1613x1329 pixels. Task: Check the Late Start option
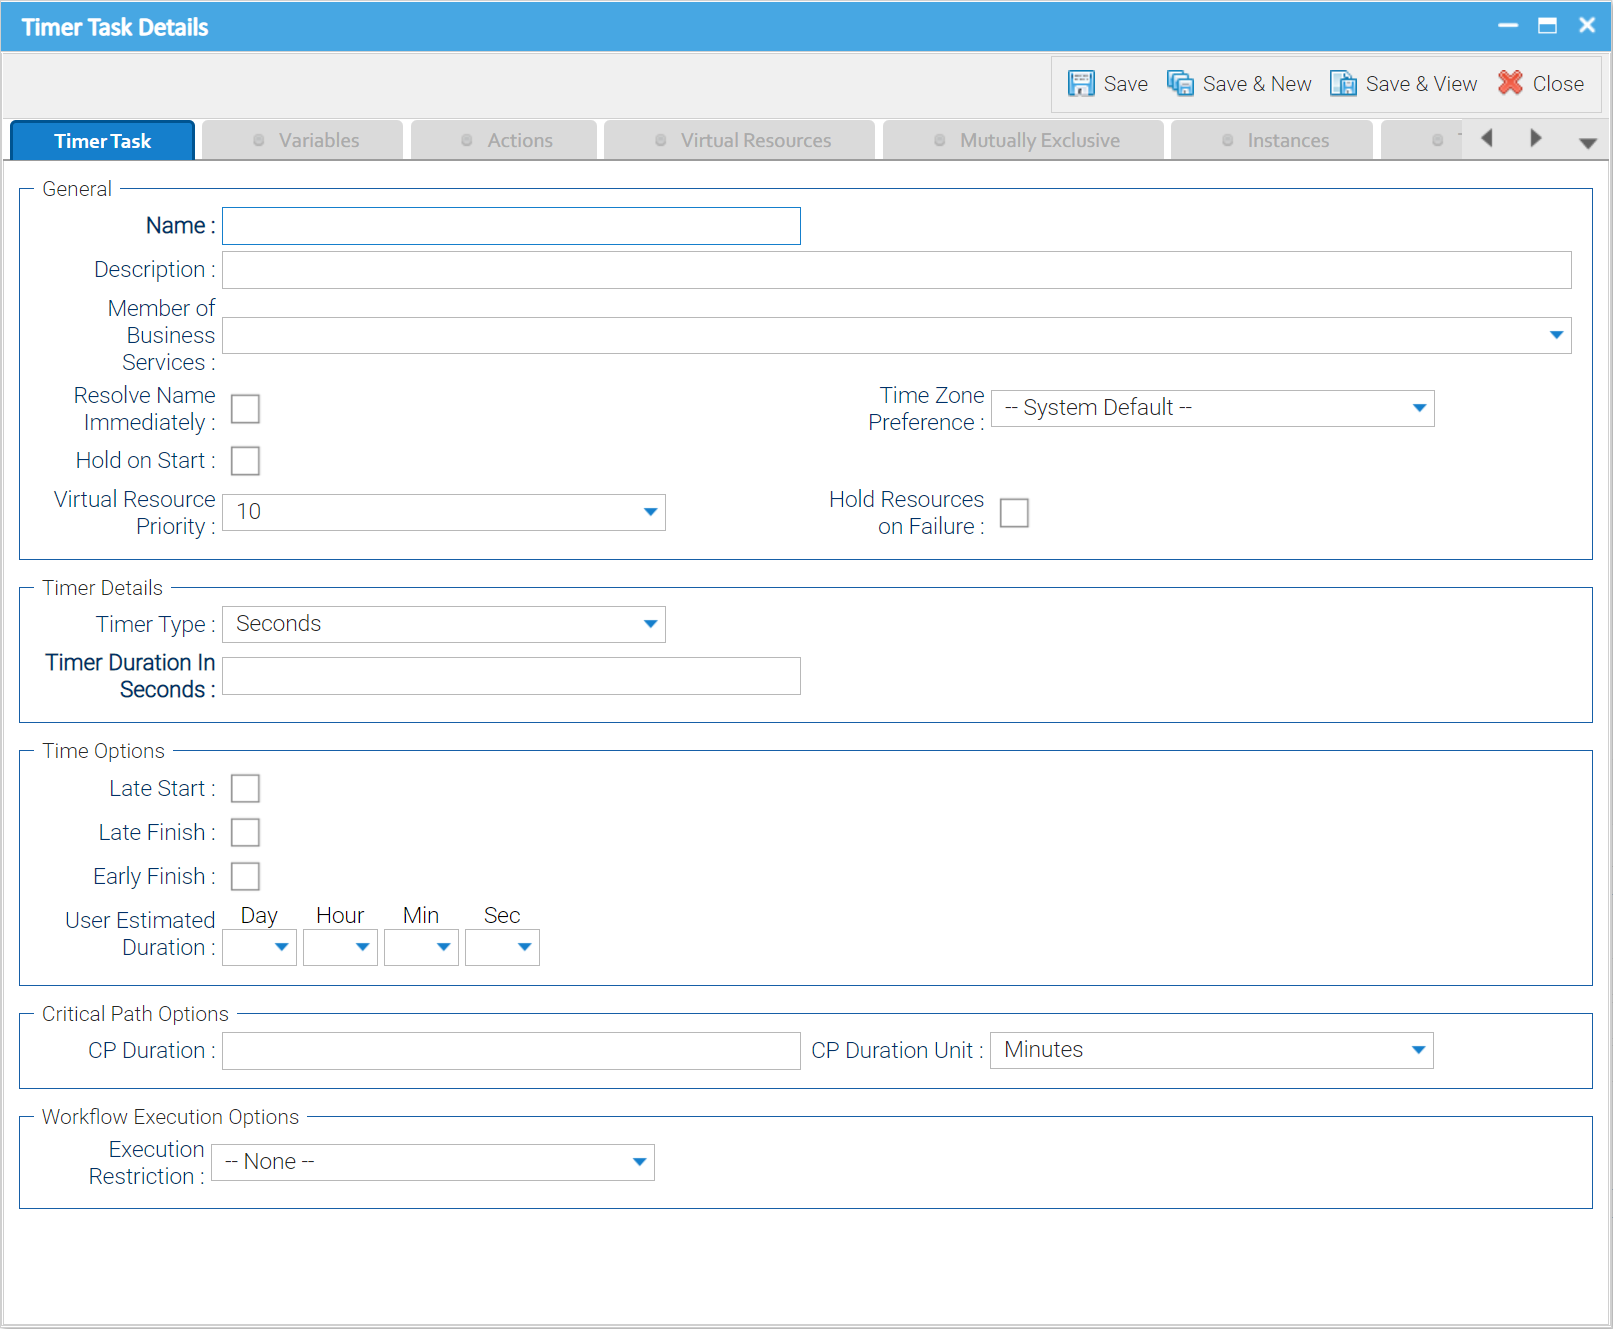[x=245, y=789]
